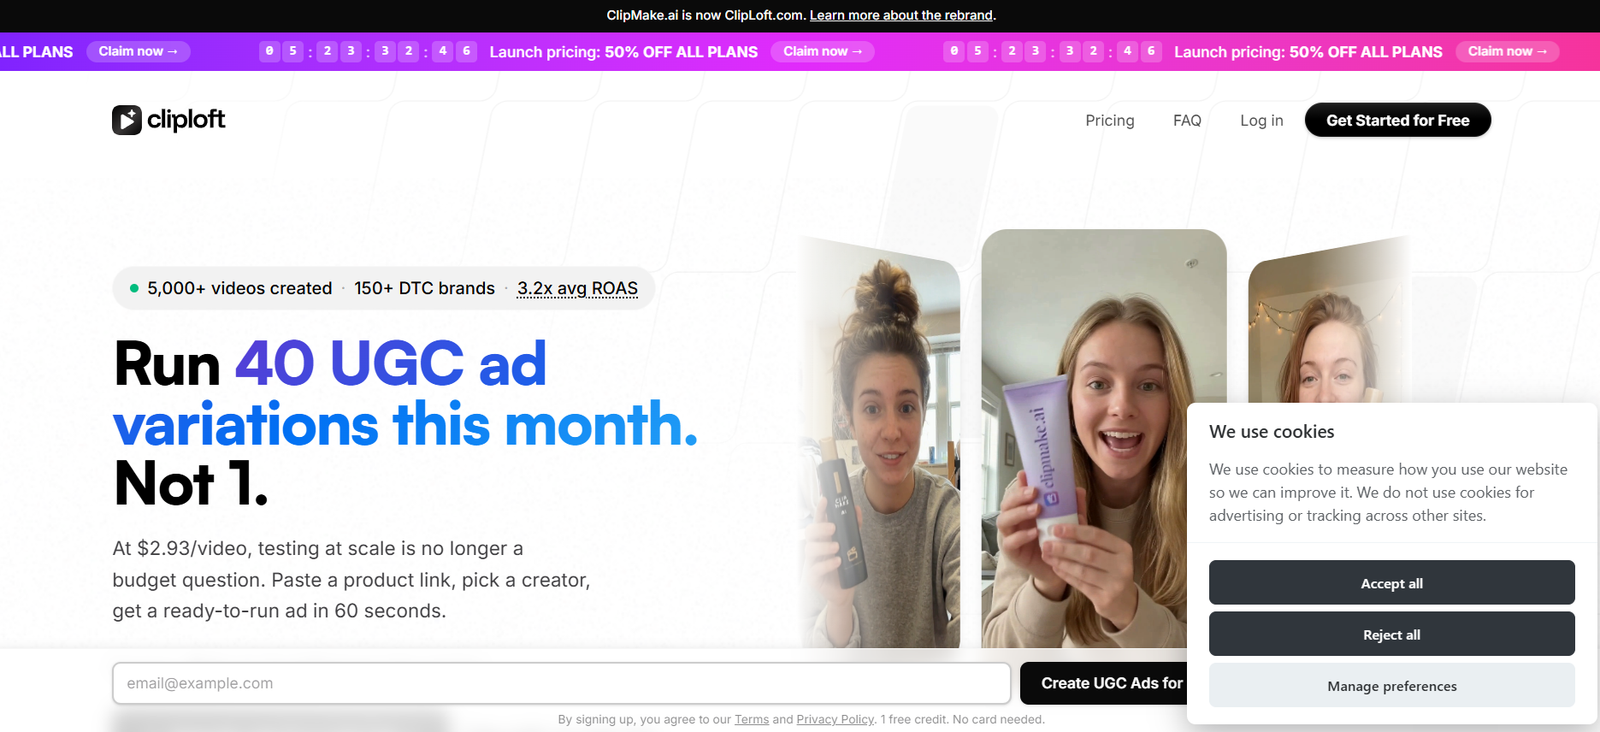
Task: Click the cliploft wordmark text
Action: coord(186,120)
